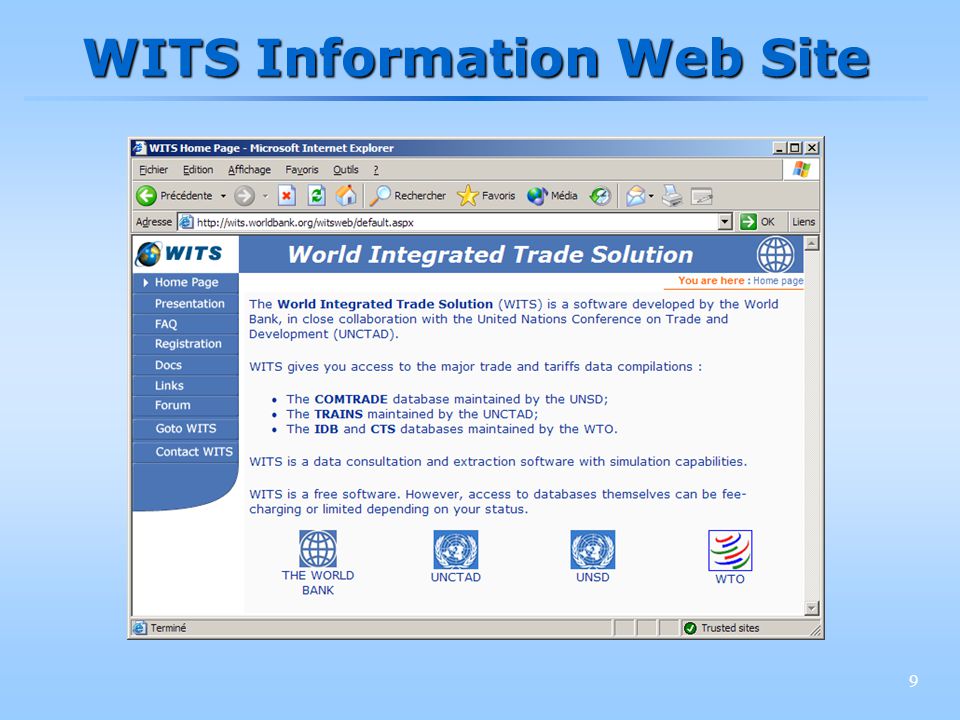Open the Affichage menu
960x720 pixels.
(249, 170)
